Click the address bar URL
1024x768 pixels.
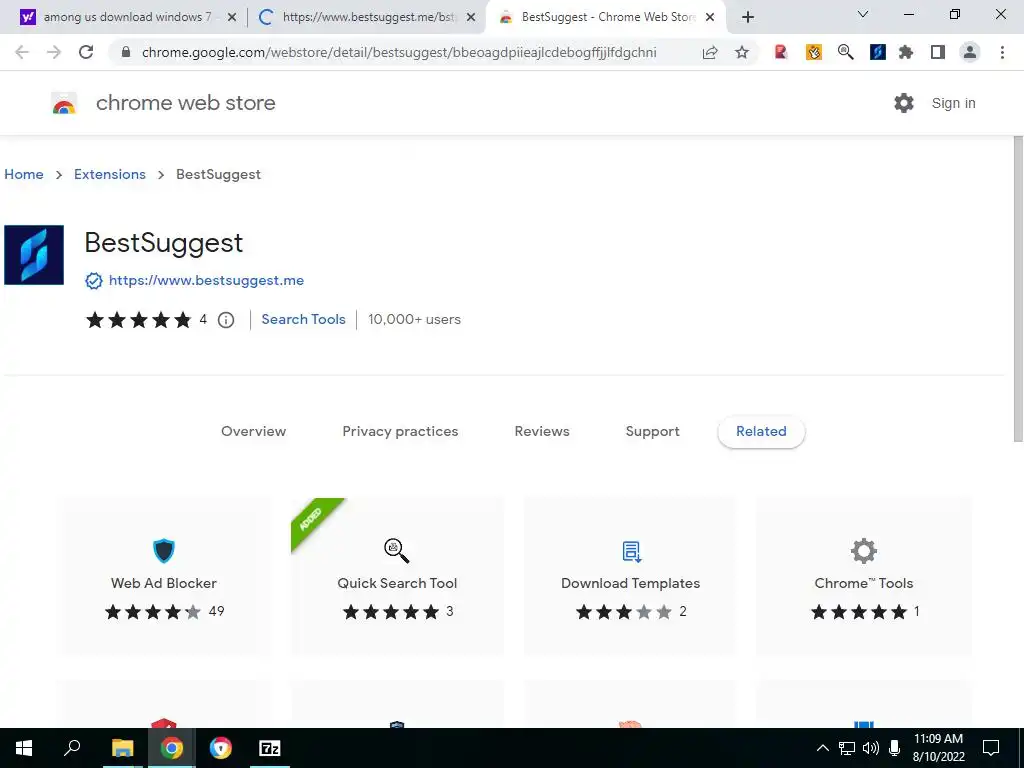pyautogui.click(x=399, y=52)
